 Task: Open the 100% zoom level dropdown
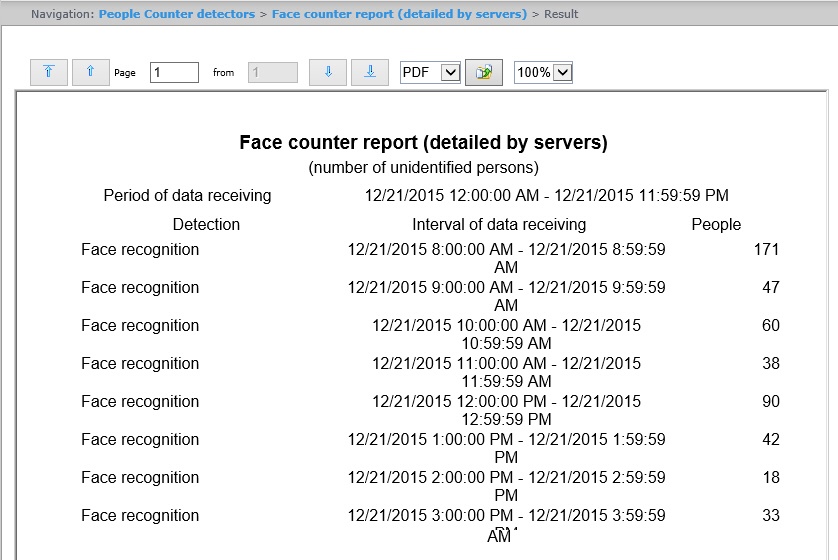click(543, 72)
